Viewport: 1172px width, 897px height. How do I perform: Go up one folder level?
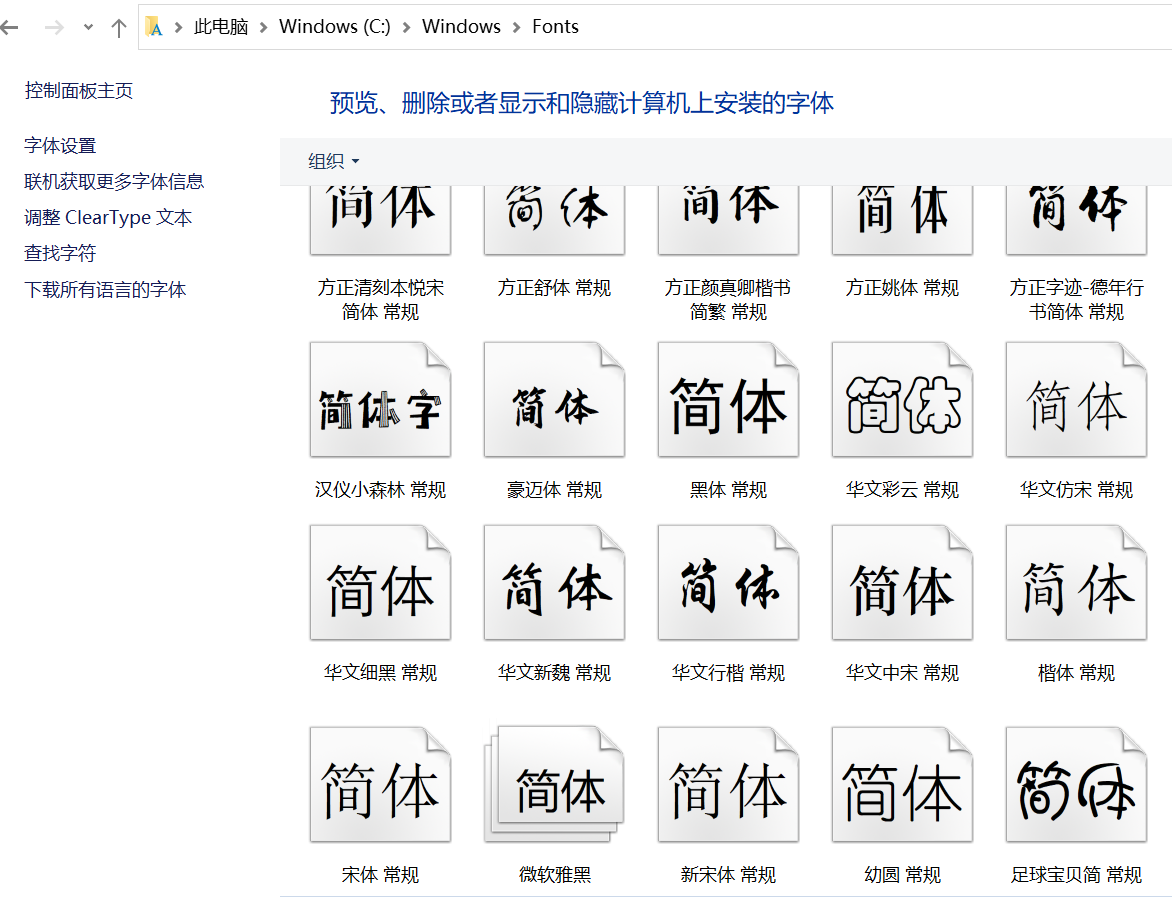point(118,28)
